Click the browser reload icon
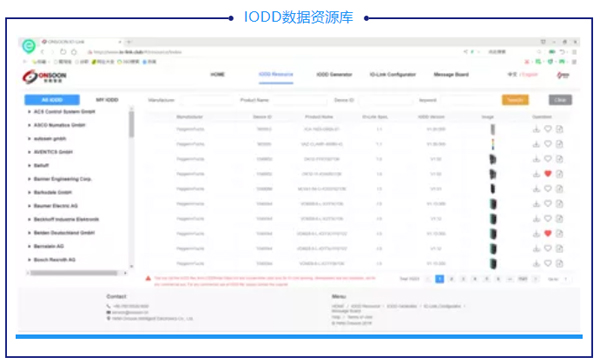 pos(63,52)
